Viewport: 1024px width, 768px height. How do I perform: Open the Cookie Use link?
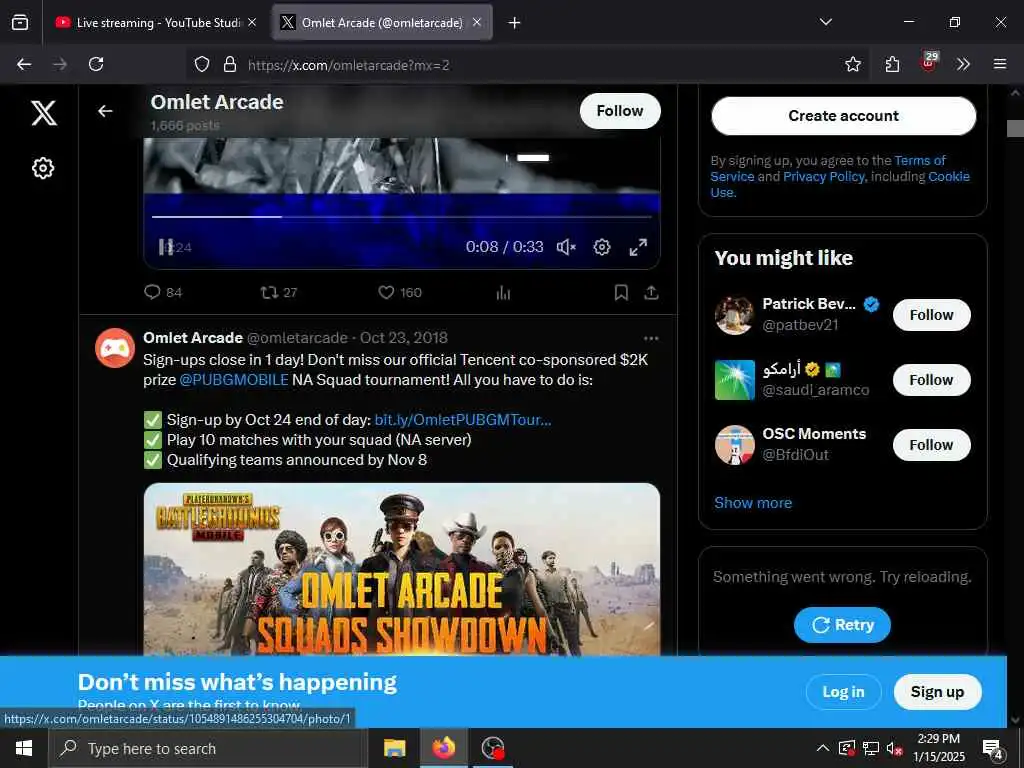[x=948, y=176]
